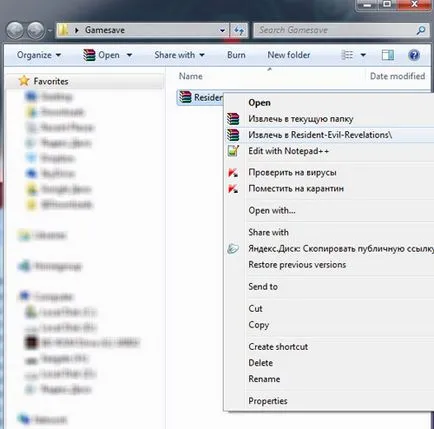Click the New folder button
Viewport: 434px width, 429px height.
289,55
